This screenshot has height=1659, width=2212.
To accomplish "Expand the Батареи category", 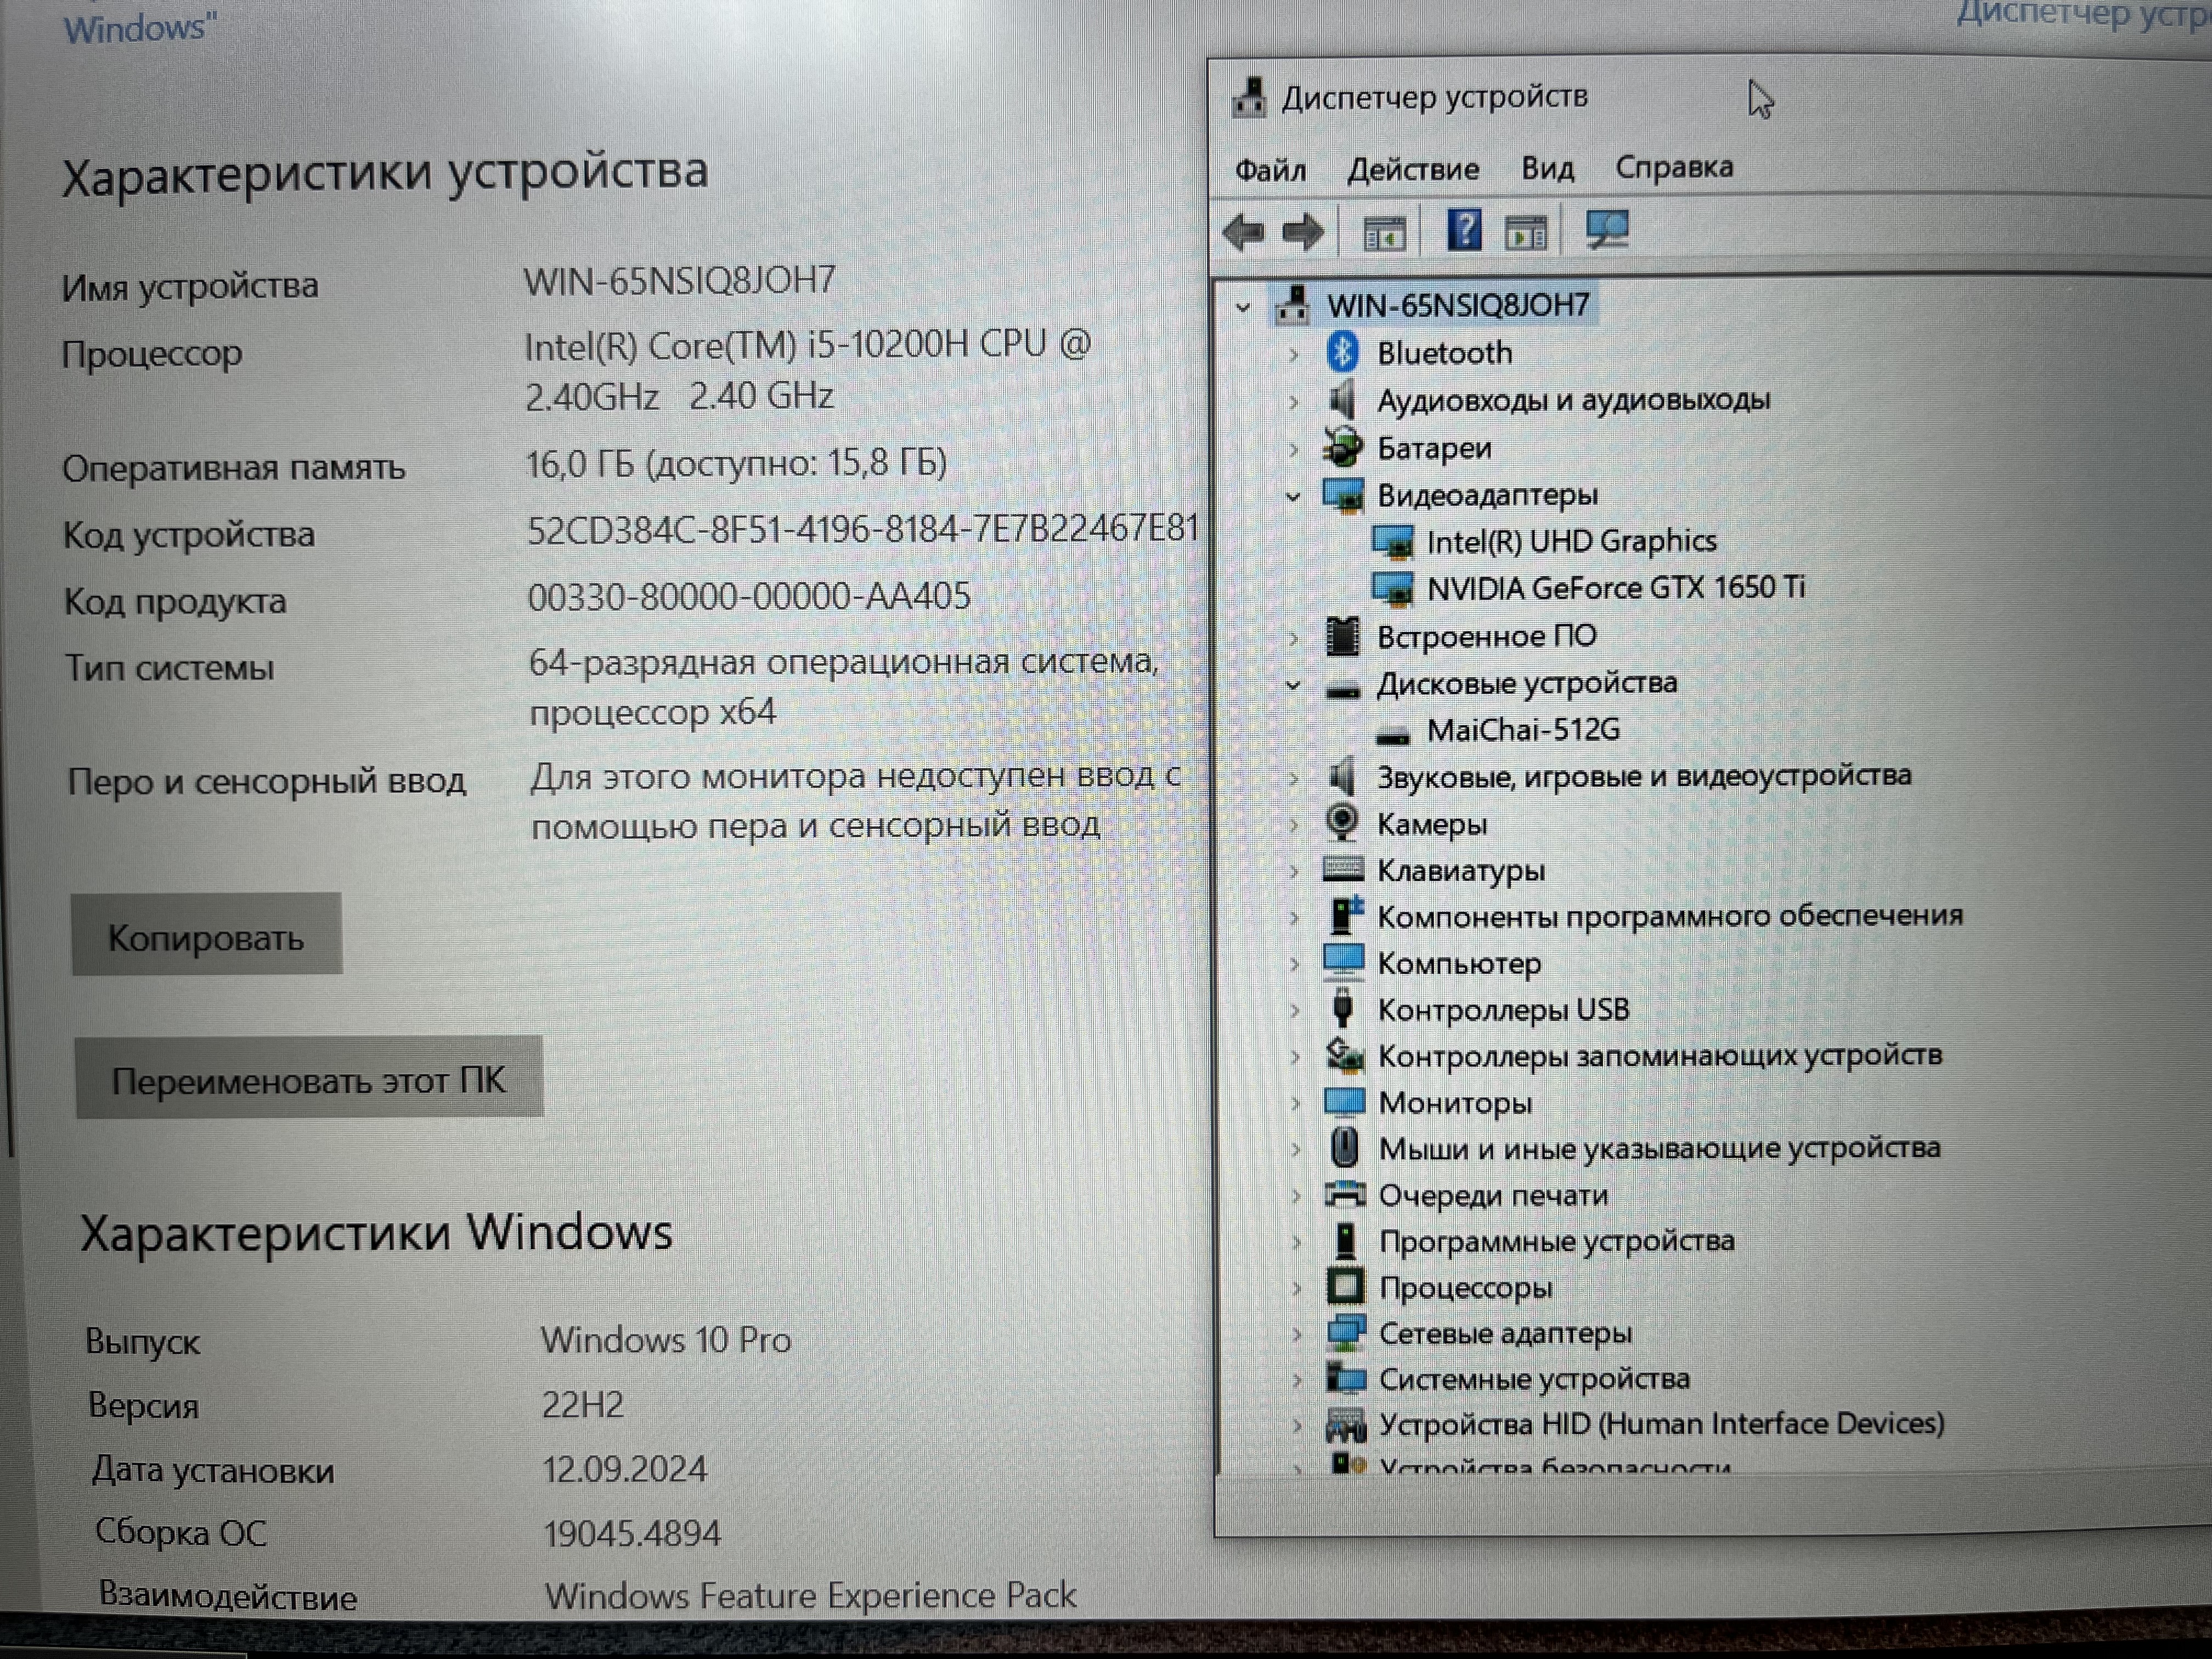I will (x=1293, y=449).
